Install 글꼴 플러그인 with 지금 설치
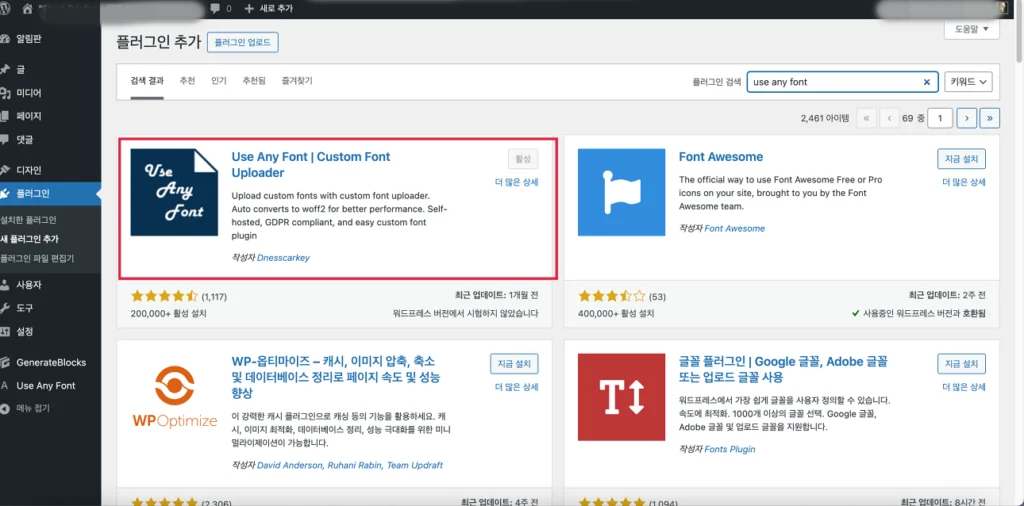1024x506 pixels. pyautogui.click(x=961, y=364)
